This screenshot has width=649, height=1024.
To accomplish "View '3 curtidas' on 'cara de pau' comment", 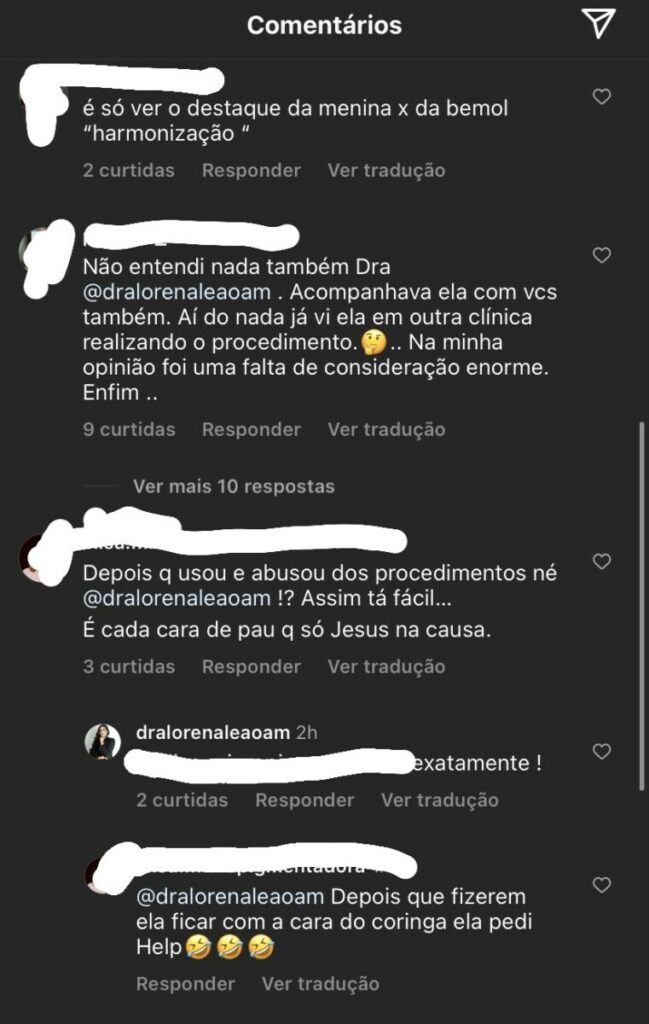I will pos(129,667).
